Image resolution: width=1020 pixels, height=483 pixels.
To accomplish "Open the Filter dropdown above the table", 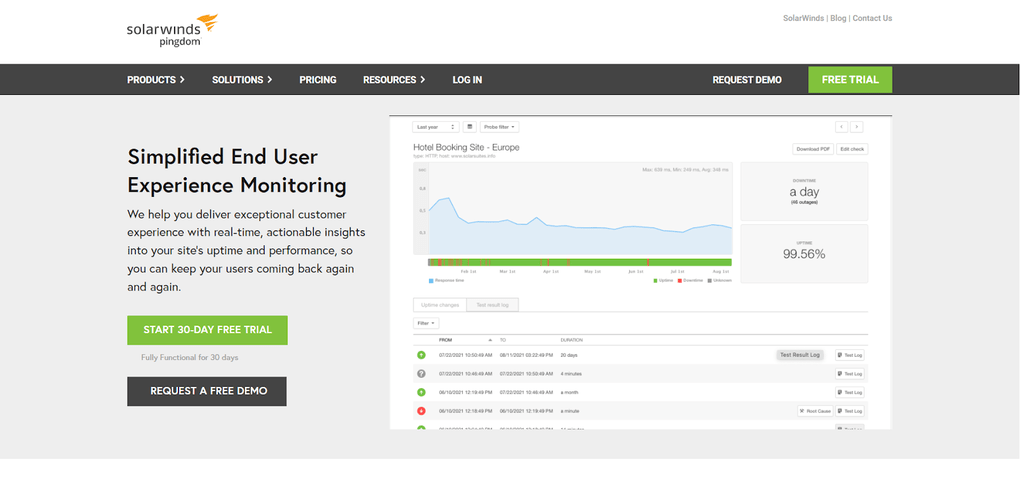I will (426, 323).
